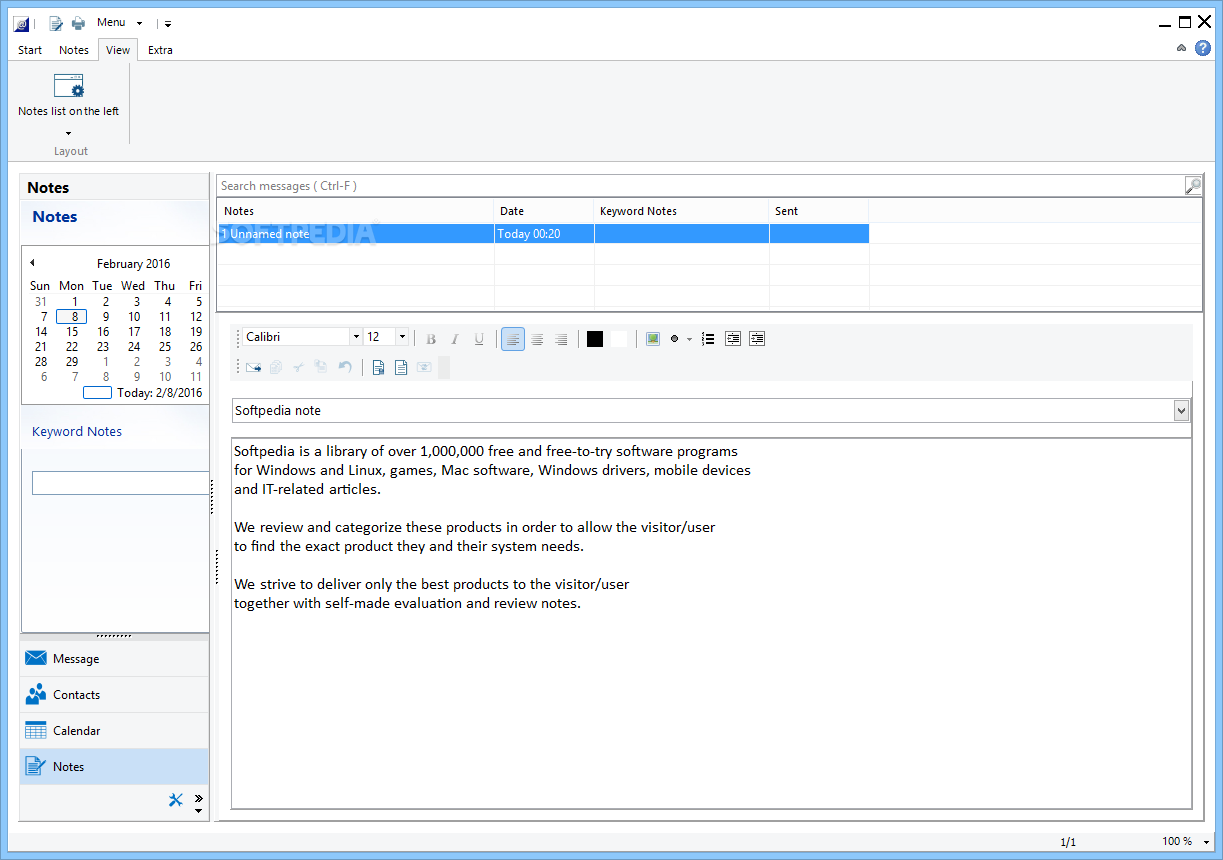Select date 24 in February calendar
Image resolution: width=1223 pixels, height=860 pixels.
pyautogui.click(x=134, y=347)
